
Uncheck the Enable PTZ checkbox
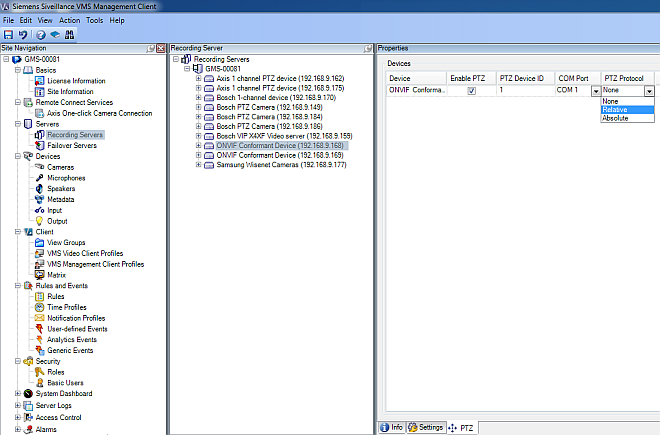point(472,91)
